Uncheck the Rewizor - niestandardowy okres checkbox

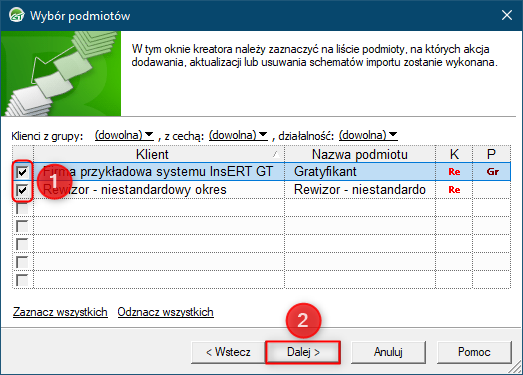[22, 190]
